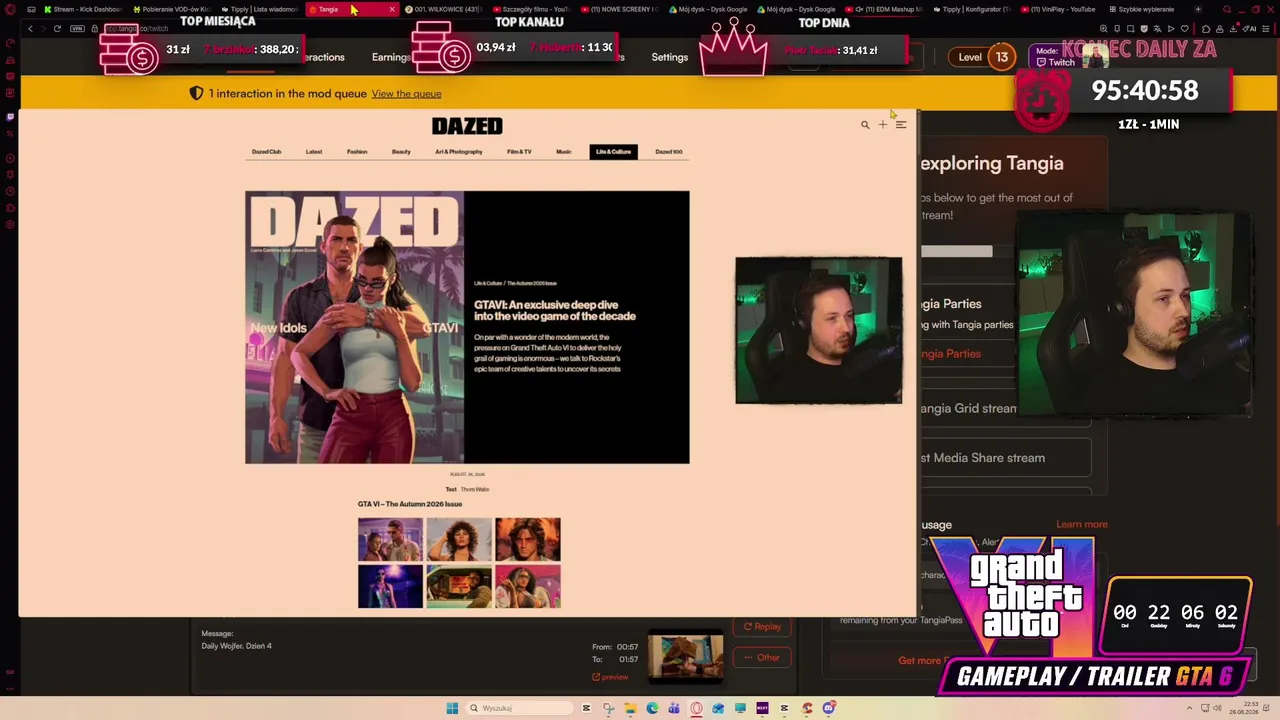The height and width of the screenshot is (720, 1280).
Task: Choose Art & Photography in the nav
Action: (x=459, y=152)
